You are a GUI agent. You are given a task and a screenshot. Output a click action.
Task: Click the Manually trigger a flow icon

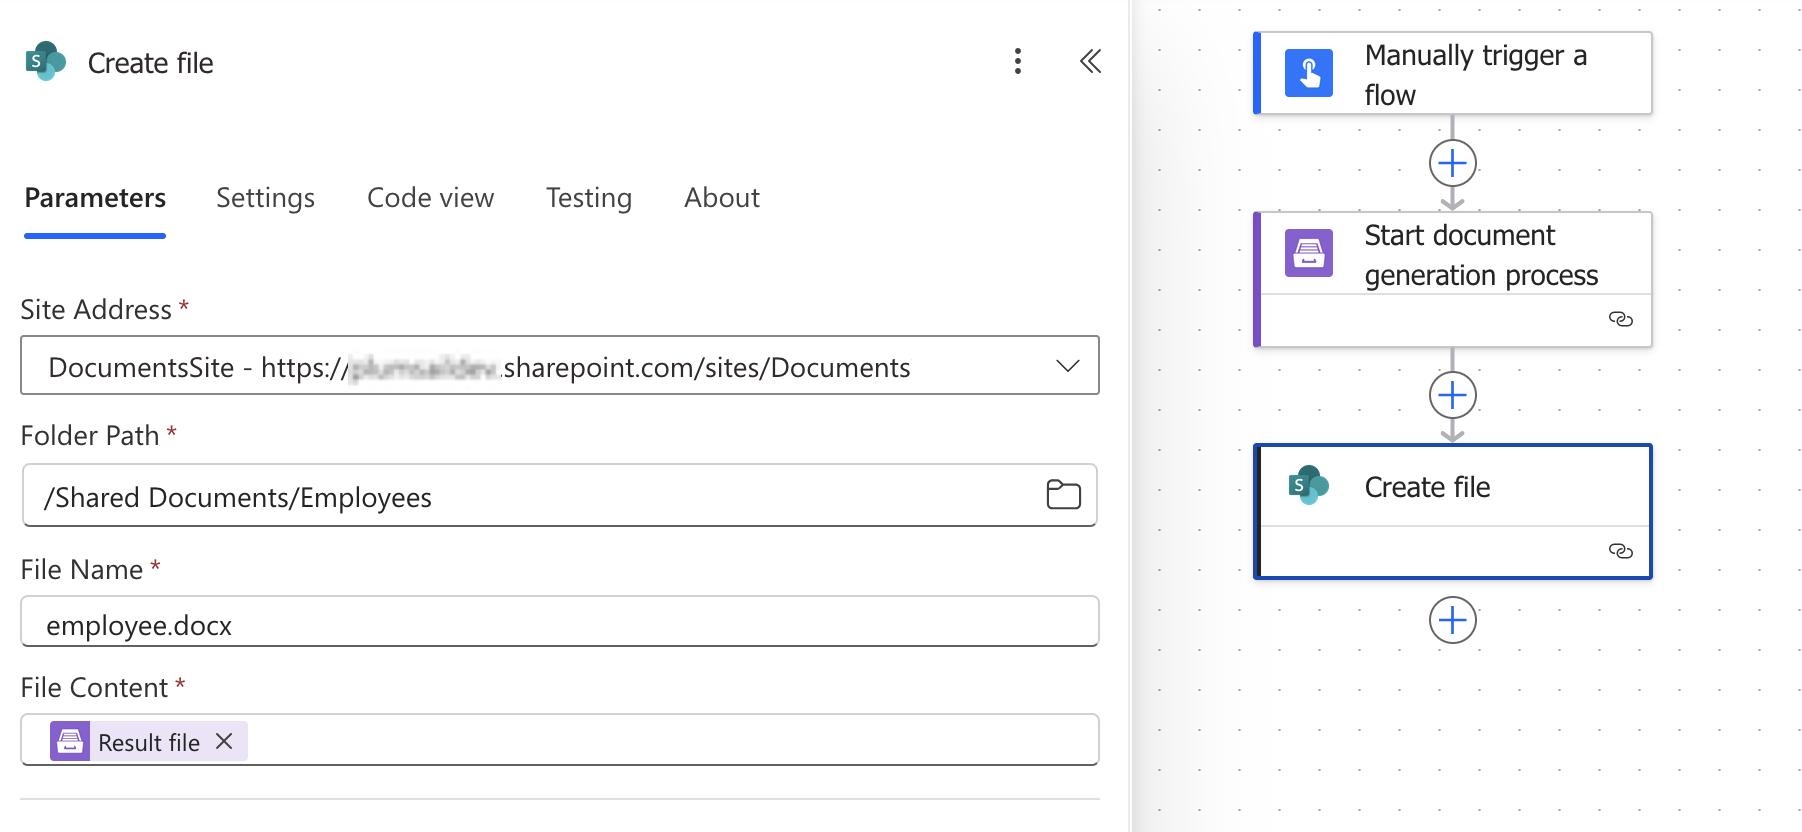tap(1308, 74)
